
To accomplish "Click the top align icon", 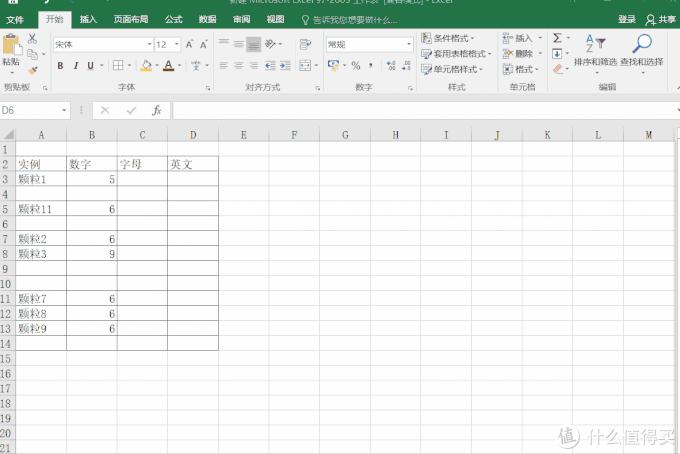I will (x=223, y=43).
